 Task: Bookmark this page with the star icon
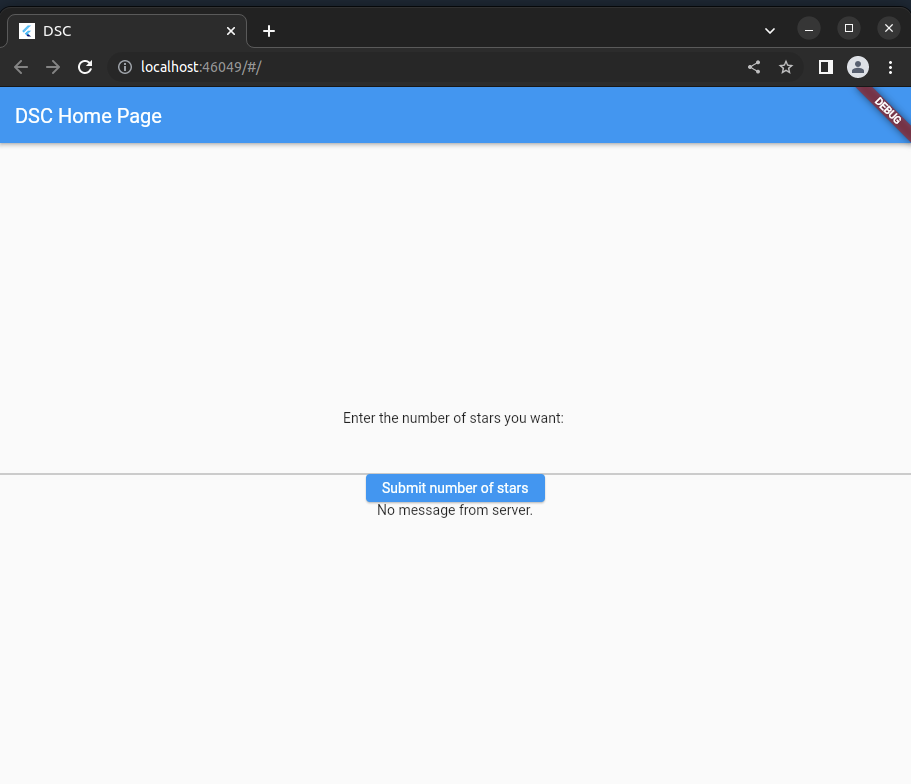(786, 67)
